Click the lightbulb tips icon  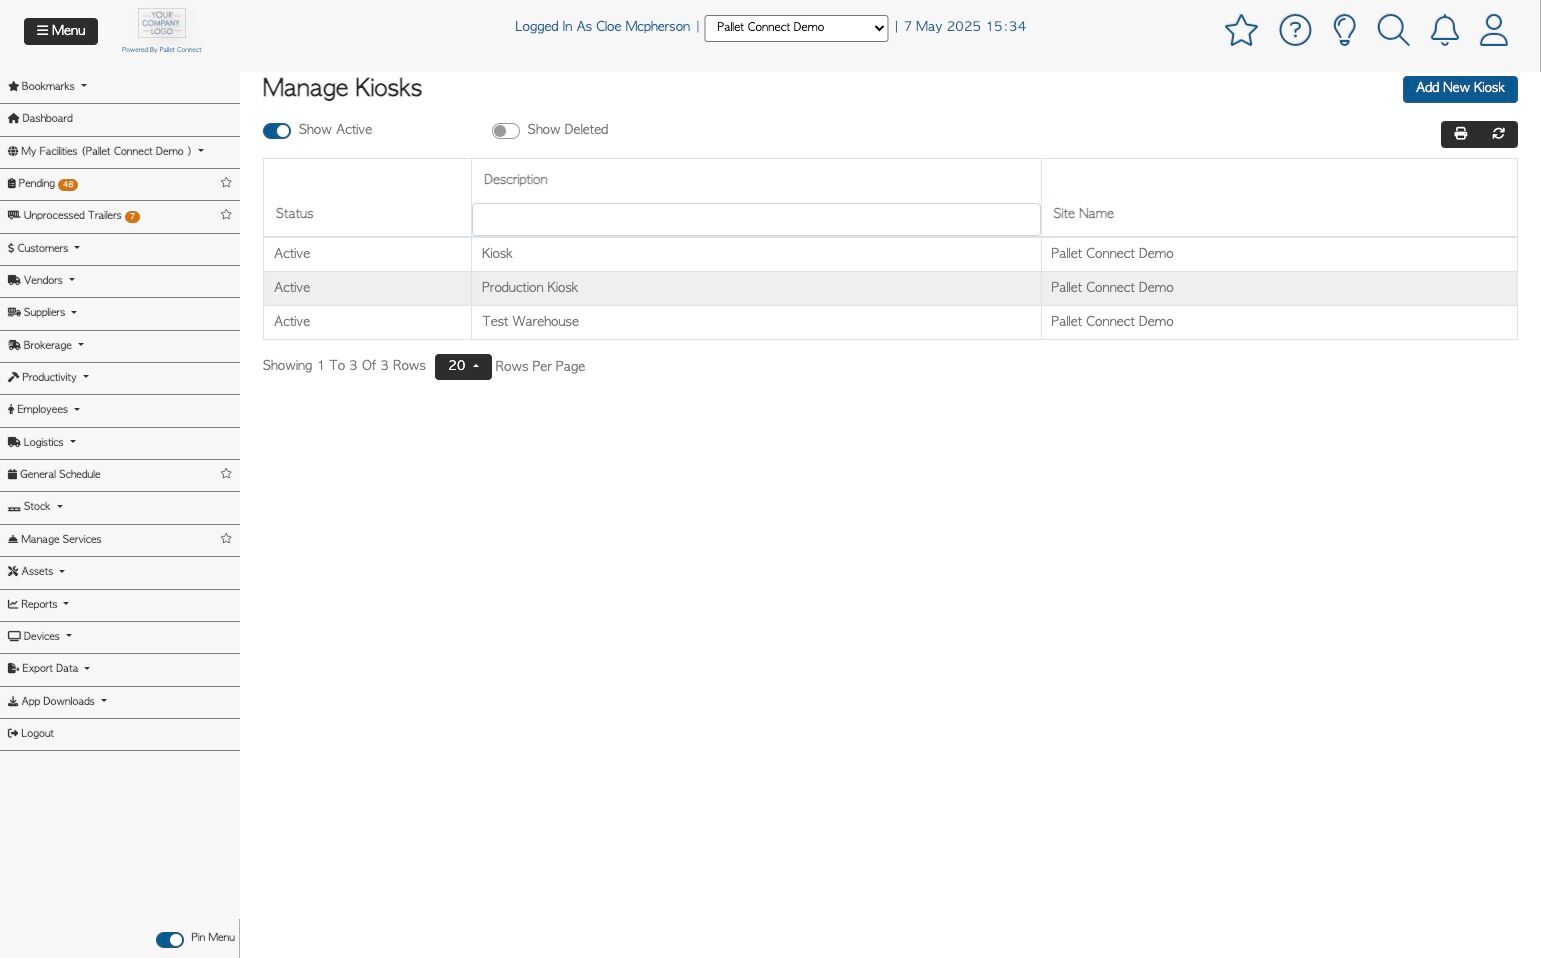[1345, 30]
